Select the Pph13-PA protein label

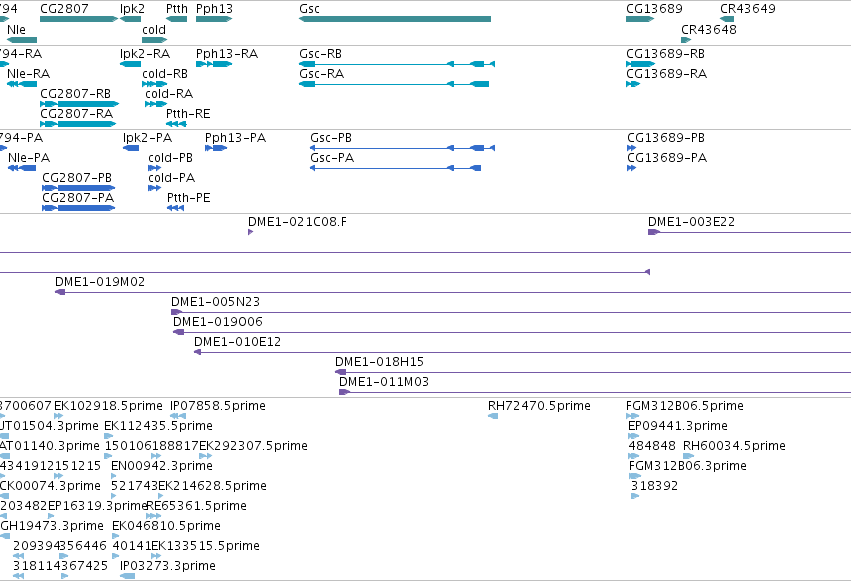pos(236,138)
